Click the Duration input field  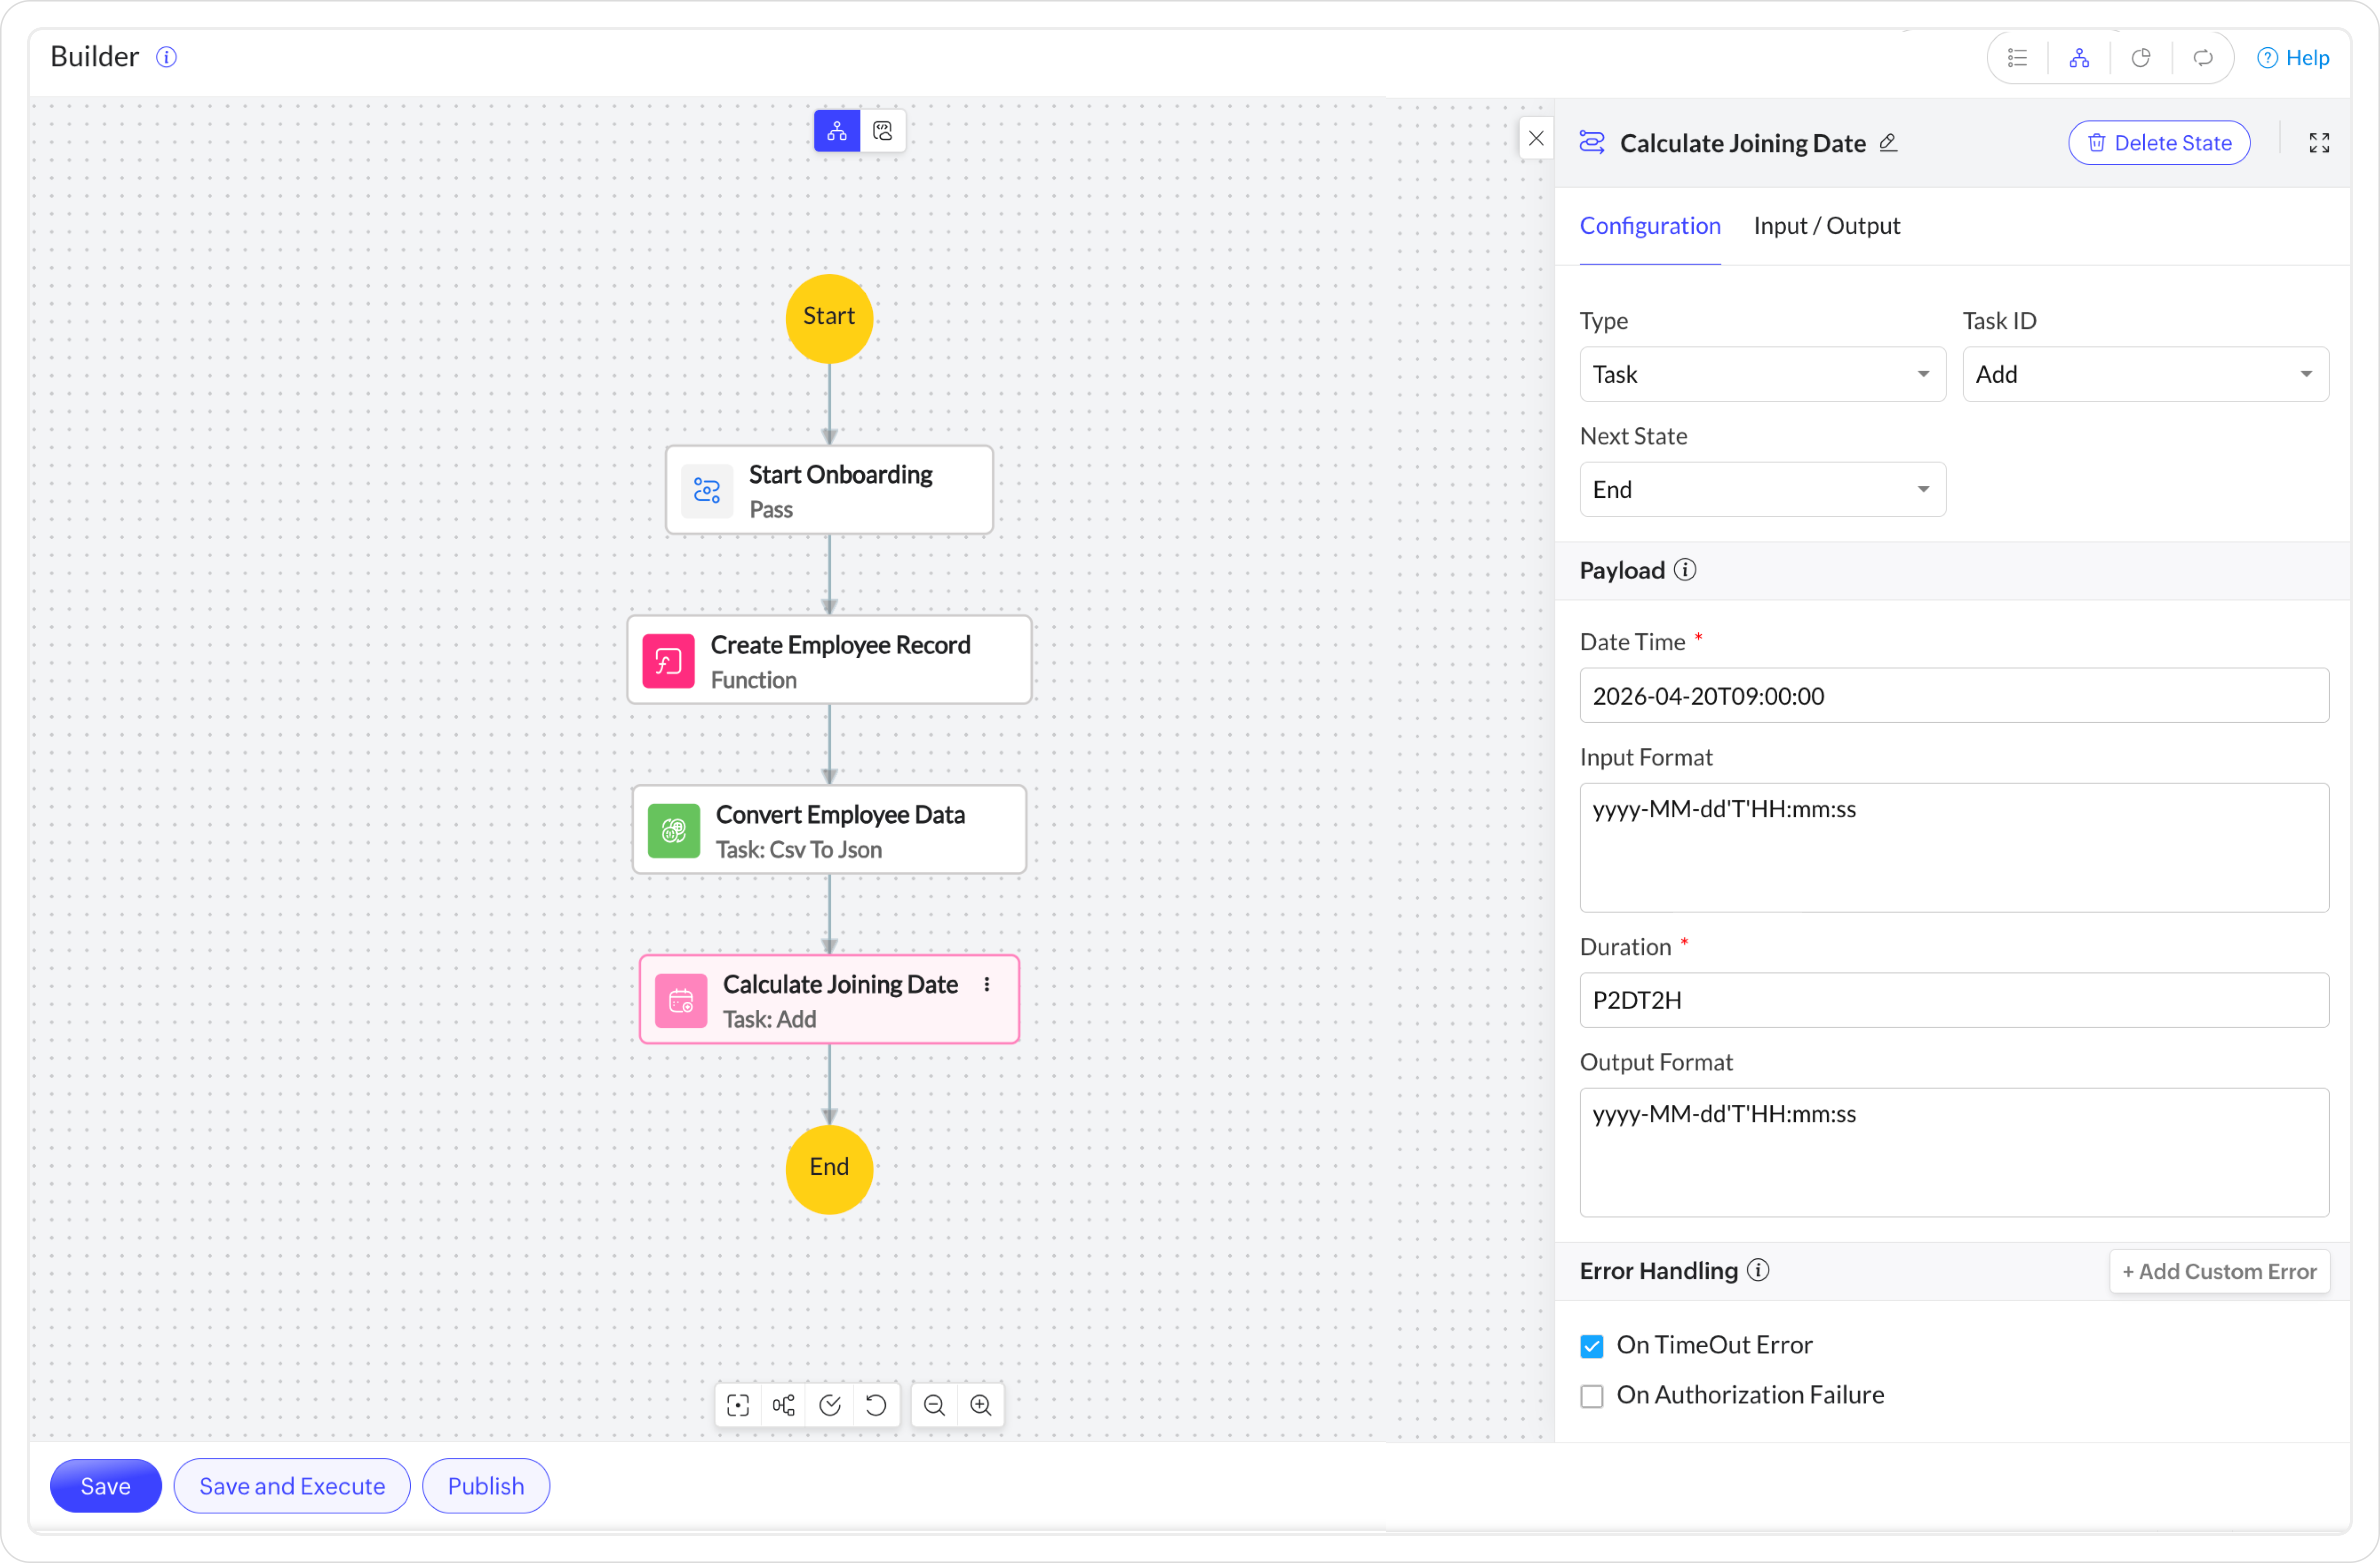[x=1953, y=1000]
